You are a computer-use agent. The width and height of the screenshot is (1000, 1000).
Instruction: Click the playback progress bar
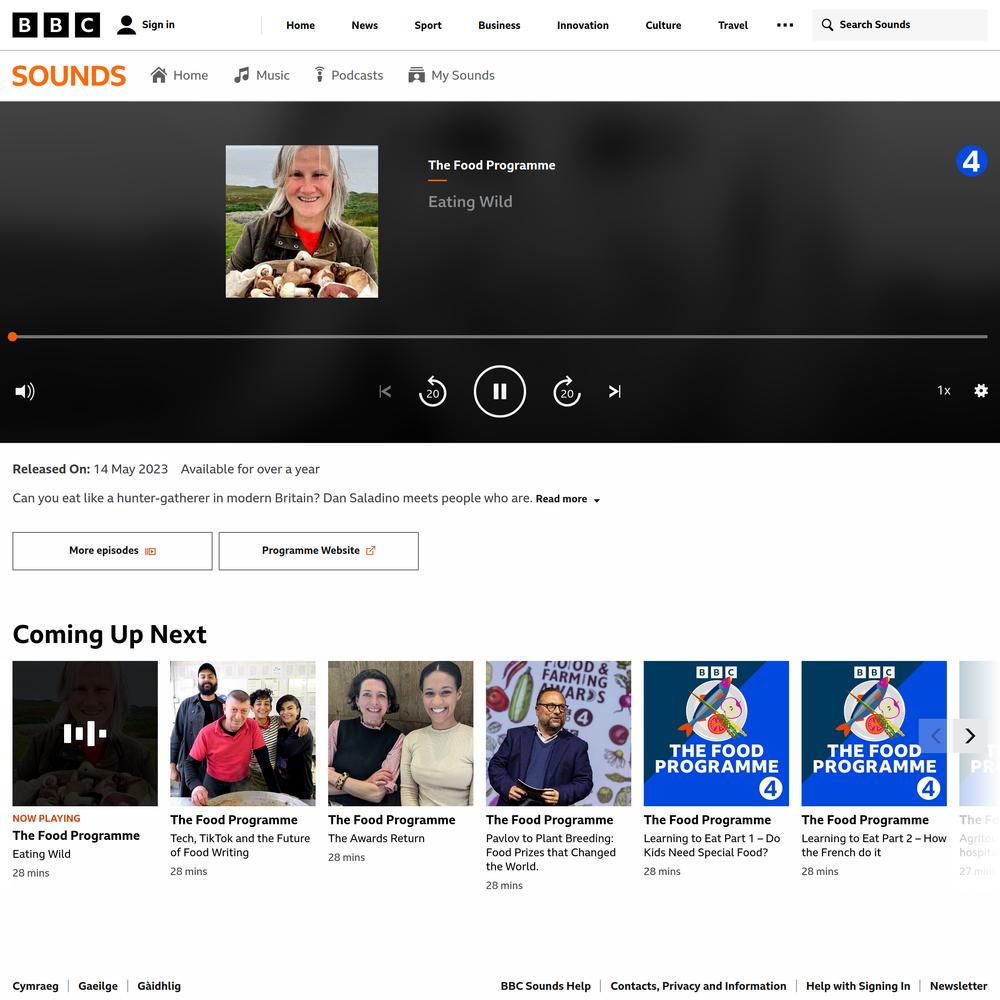tap(500, 336)
